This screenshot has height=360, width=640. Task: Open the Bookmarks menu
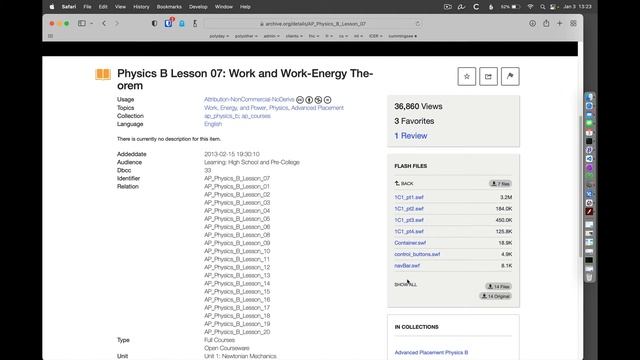coord(169,7)
